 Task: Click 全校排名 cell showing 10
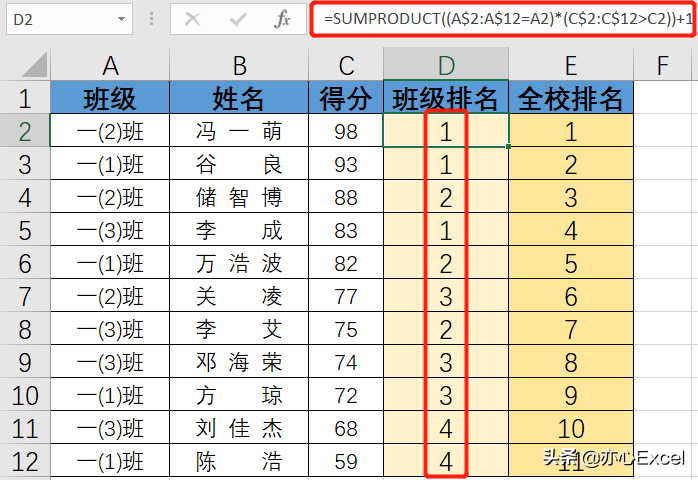click(571, 427)
